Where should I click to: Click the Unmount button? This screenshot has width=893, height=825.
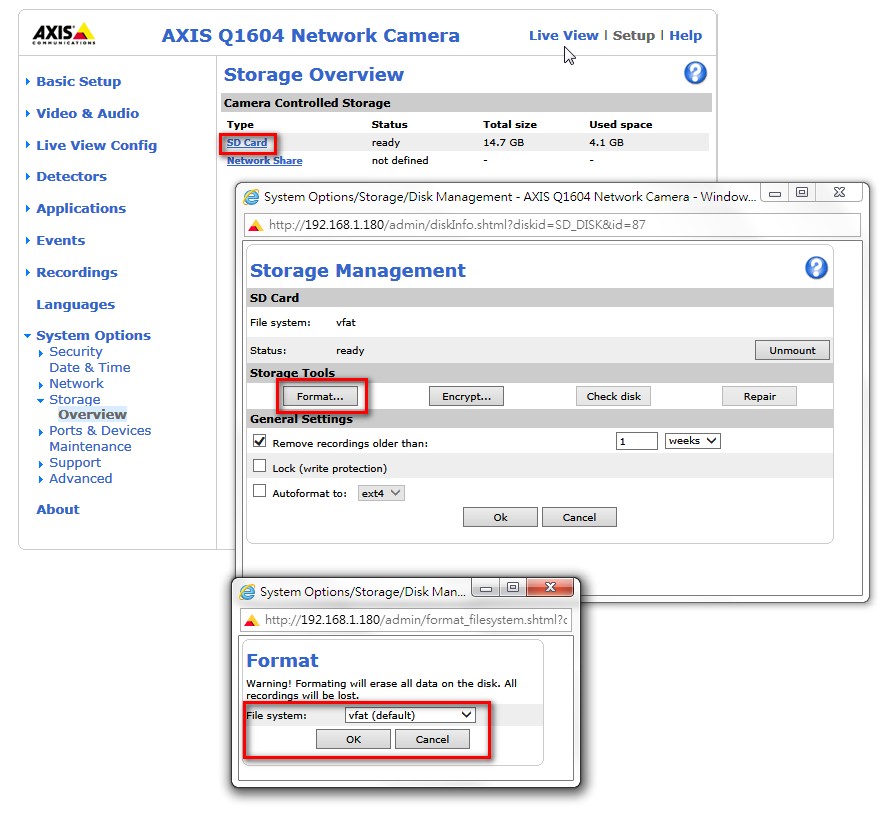[x=792, y=350]
